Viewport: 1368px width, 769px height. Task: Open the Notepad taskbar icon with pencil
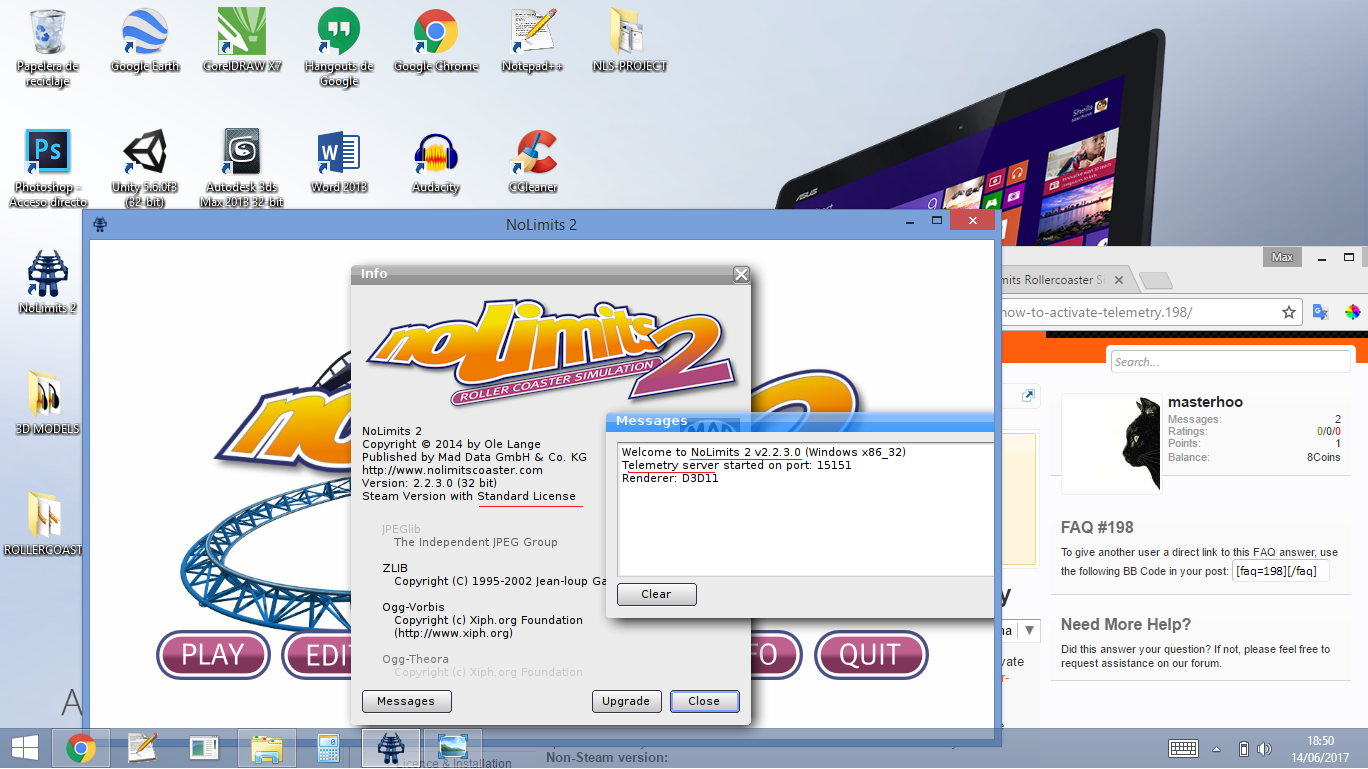click(142, 748)
